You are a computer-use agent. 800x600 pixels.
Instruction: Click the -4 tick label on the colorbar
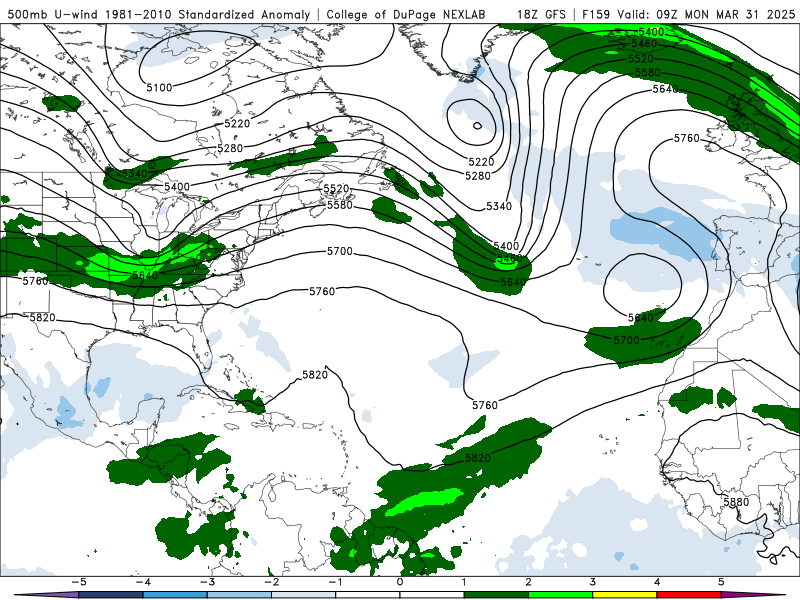coord(143,582)
